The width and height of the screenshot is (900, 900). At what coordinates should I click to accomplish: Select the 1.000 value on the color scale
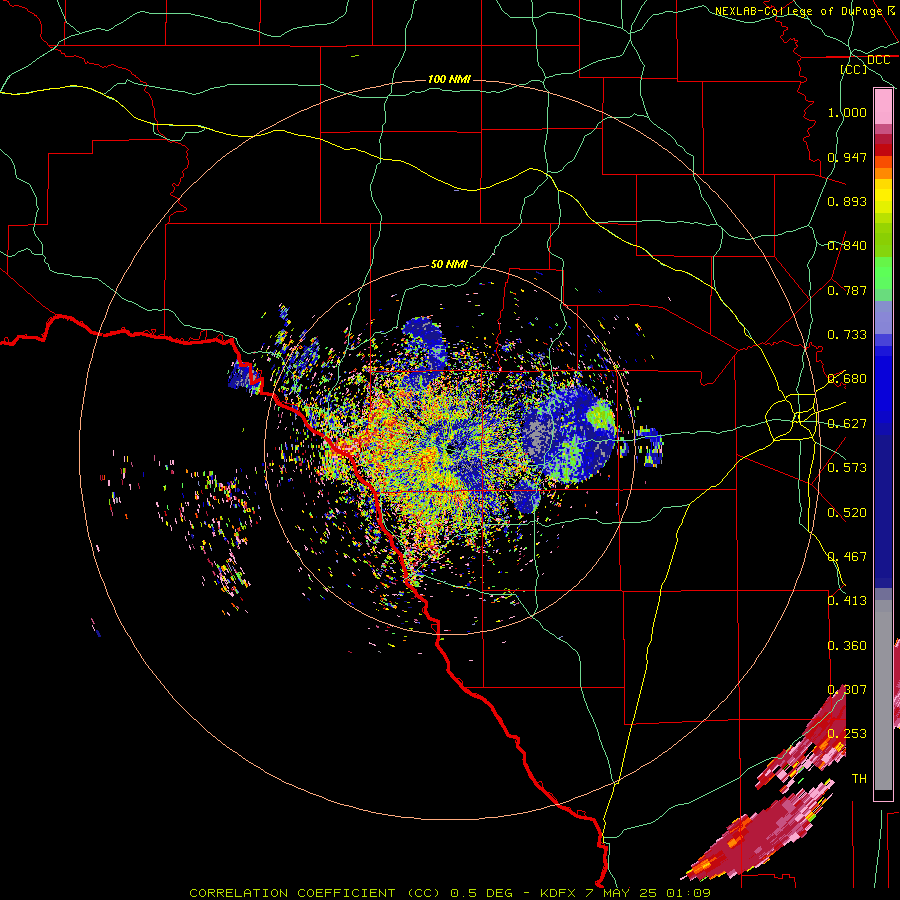click(847, 112)
